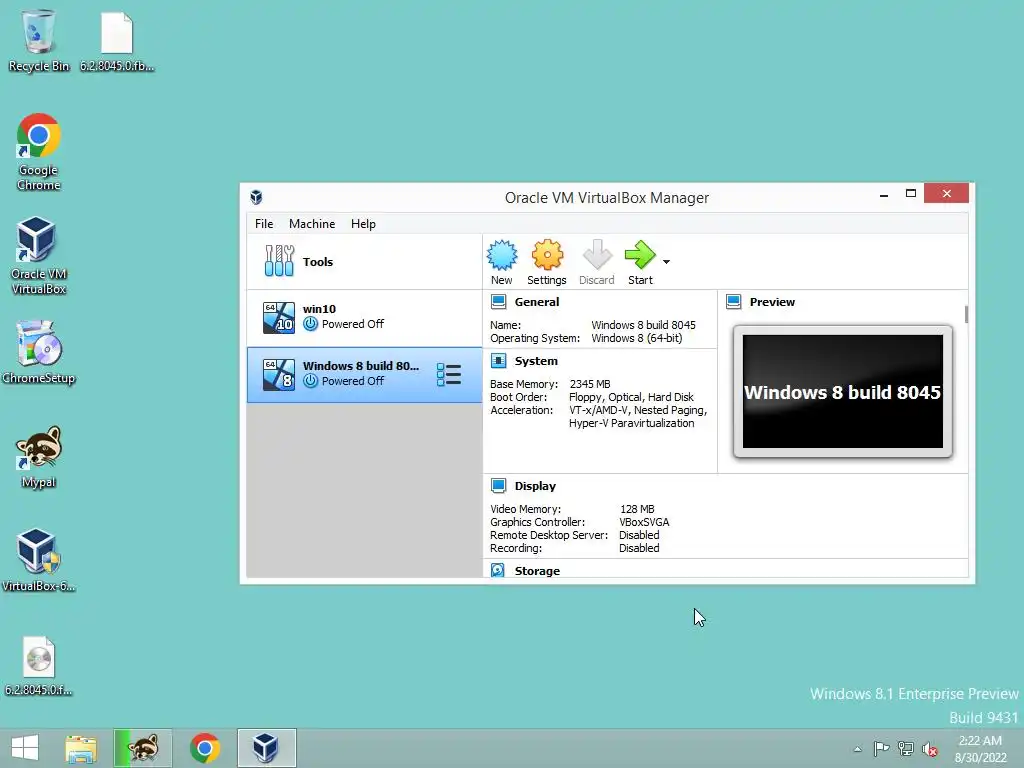Viewport: 1024px width, 768px height.
Task: Open Storage settings via its heading
Action: [537, 571]
